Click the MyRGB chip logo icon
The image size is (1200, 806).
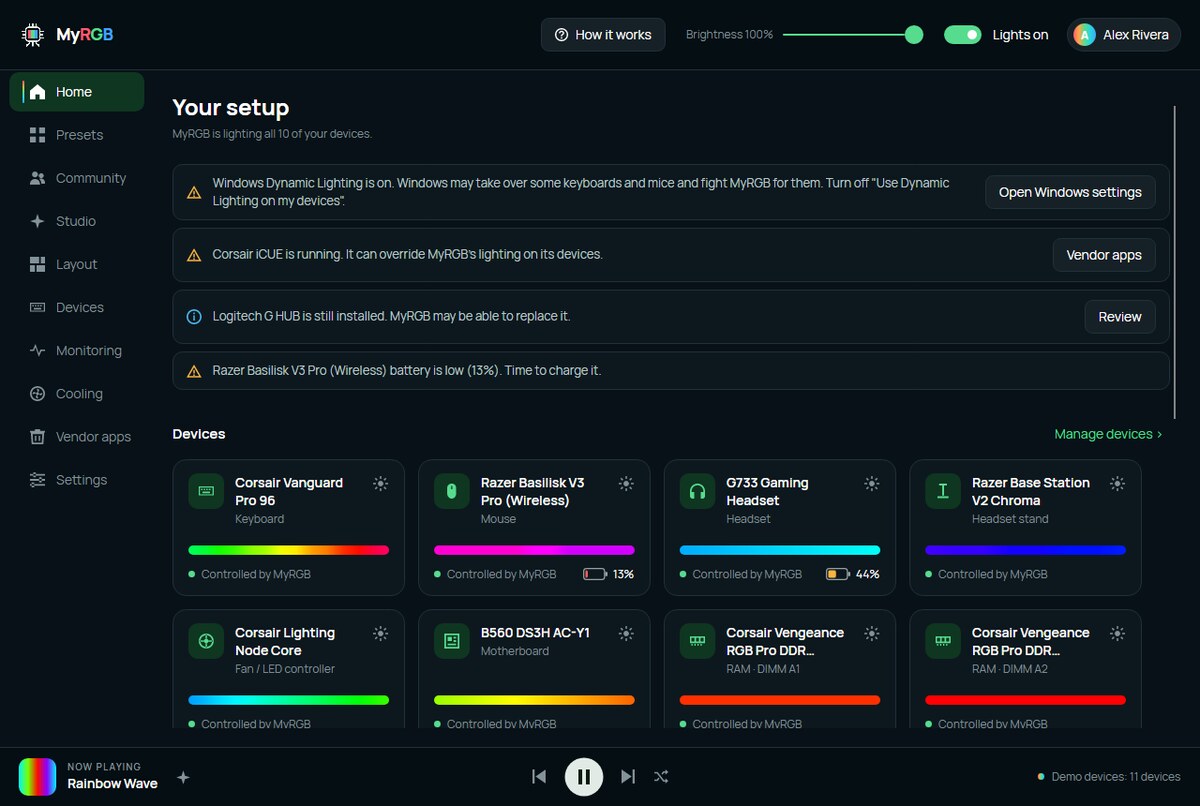coord(33,35)
